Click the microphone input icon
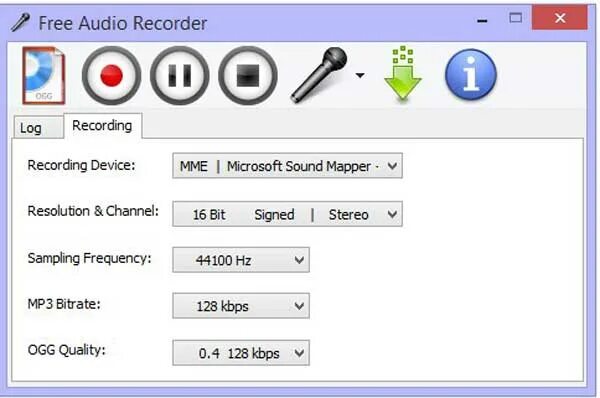The height and width of the screenshot is (398, 600). coord(319,75)
